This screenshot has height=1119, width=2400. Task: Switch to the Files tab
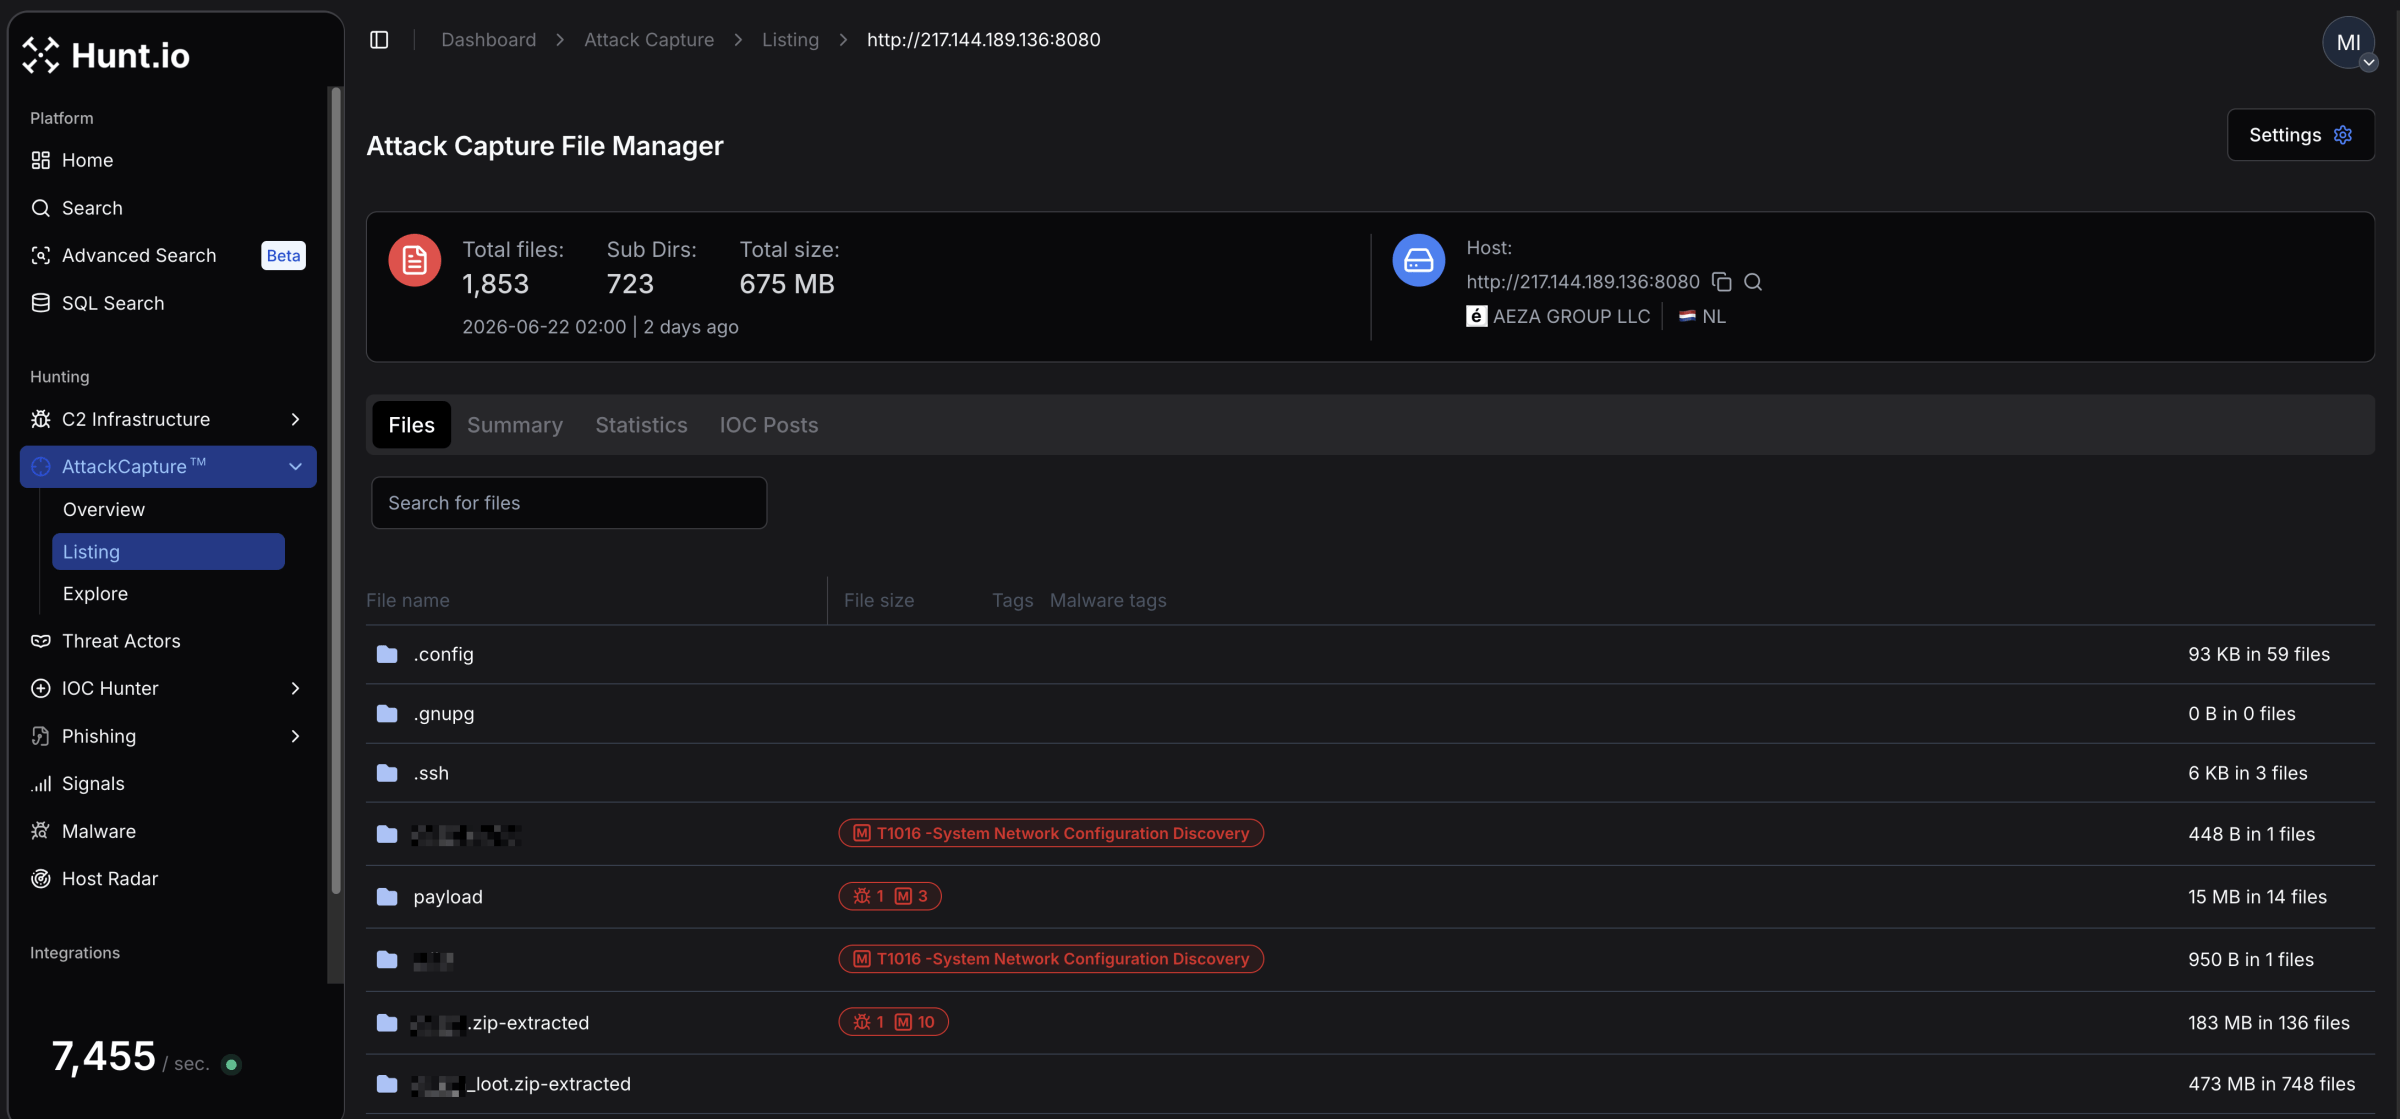coord(411,425)
